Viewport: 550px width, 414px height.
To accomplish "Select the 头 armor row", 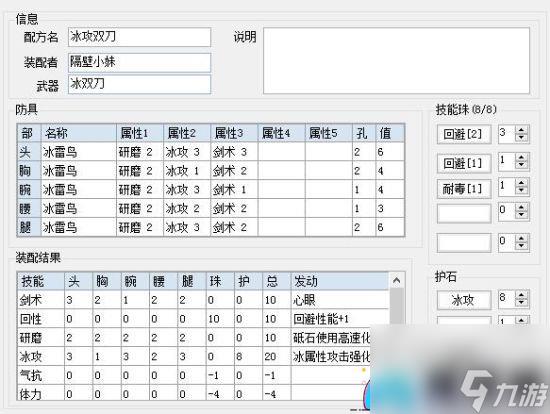I will [211, 152].
